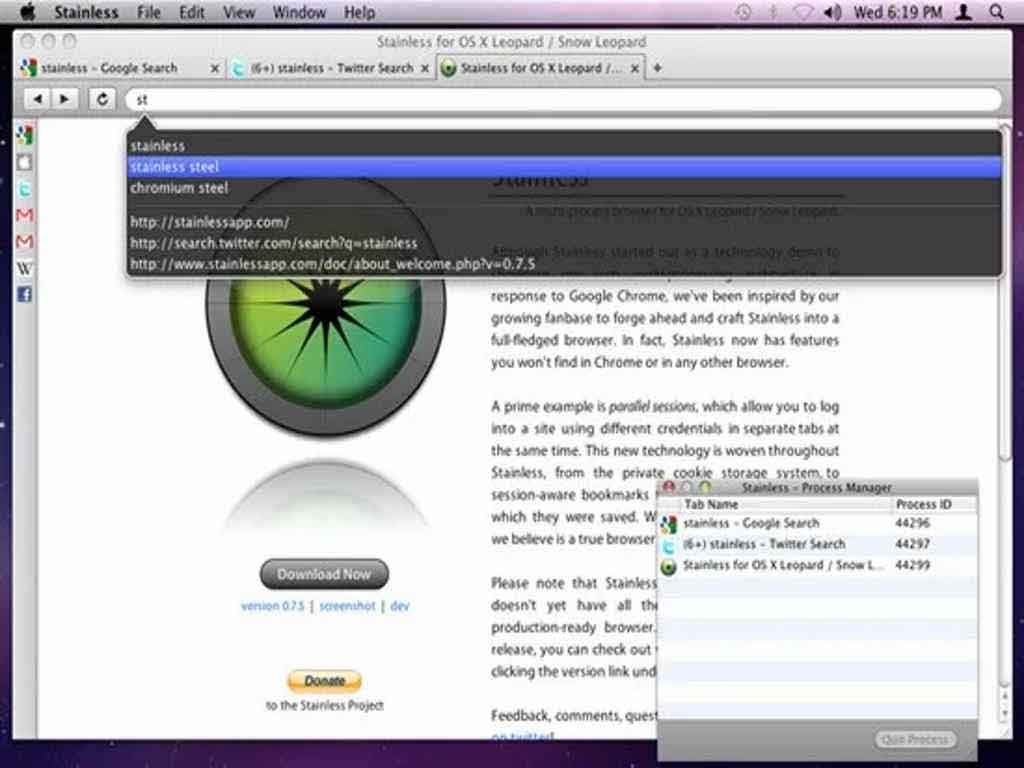Click the address bar containing 'st'
Screen dimensions: 1024x768
(x=564, y=99)
